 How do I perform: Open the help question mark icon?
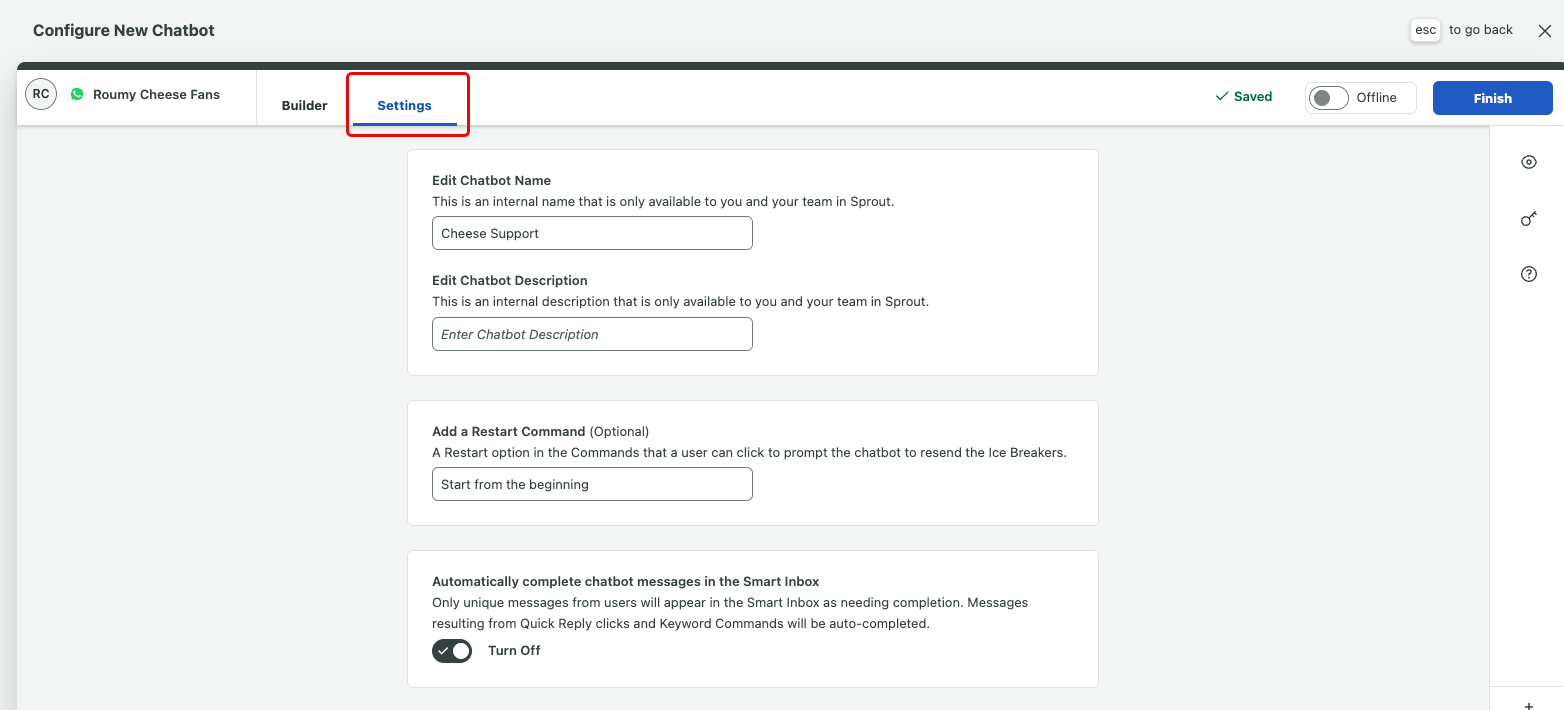(x=1528, y=274)
